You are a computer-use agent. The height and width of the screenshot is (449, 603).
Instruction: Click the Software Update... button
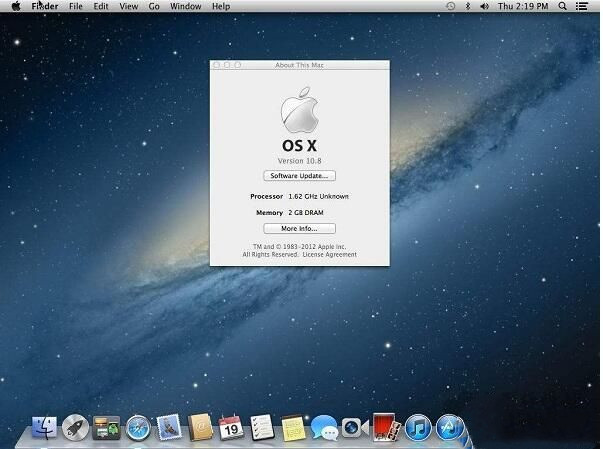tap(299, 176)
